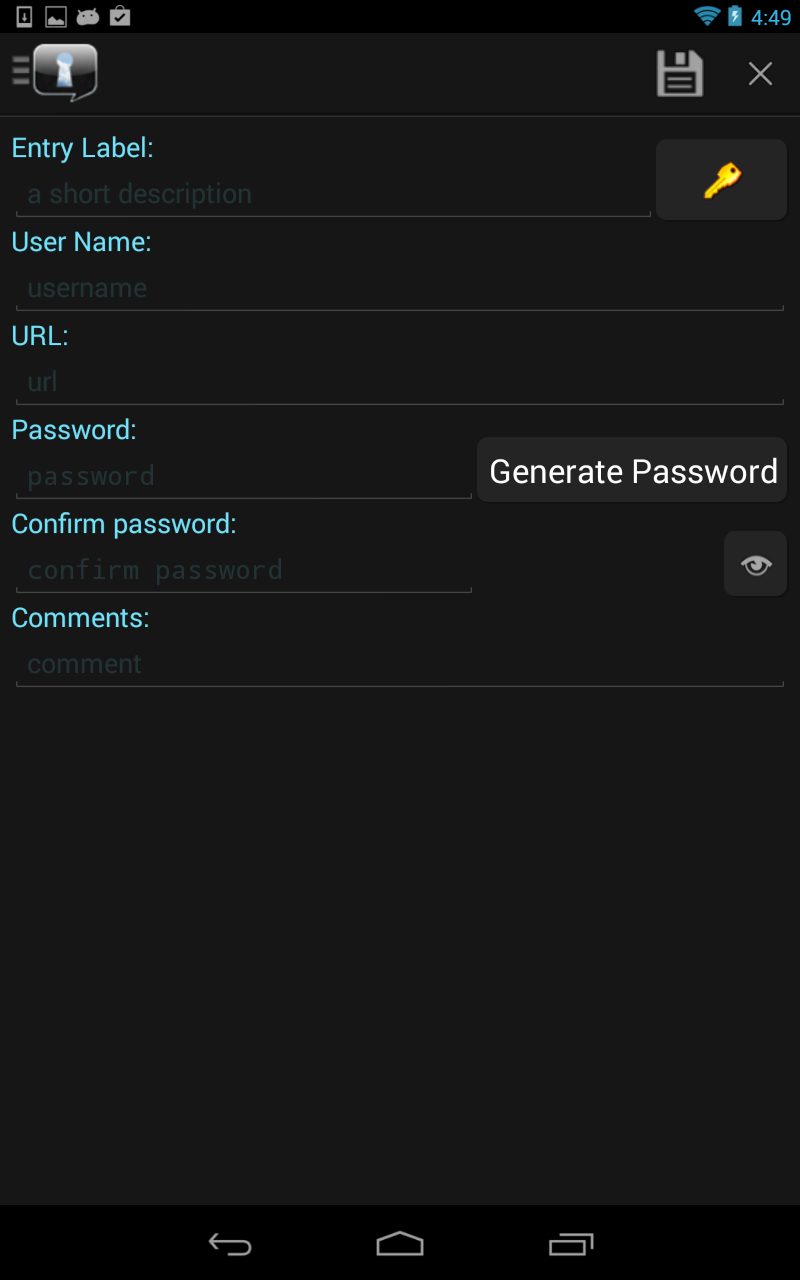Viewport: 800px width, 1280px height.
Task: Tap the Wi-Fi status icon
Action: click(707, 16)
